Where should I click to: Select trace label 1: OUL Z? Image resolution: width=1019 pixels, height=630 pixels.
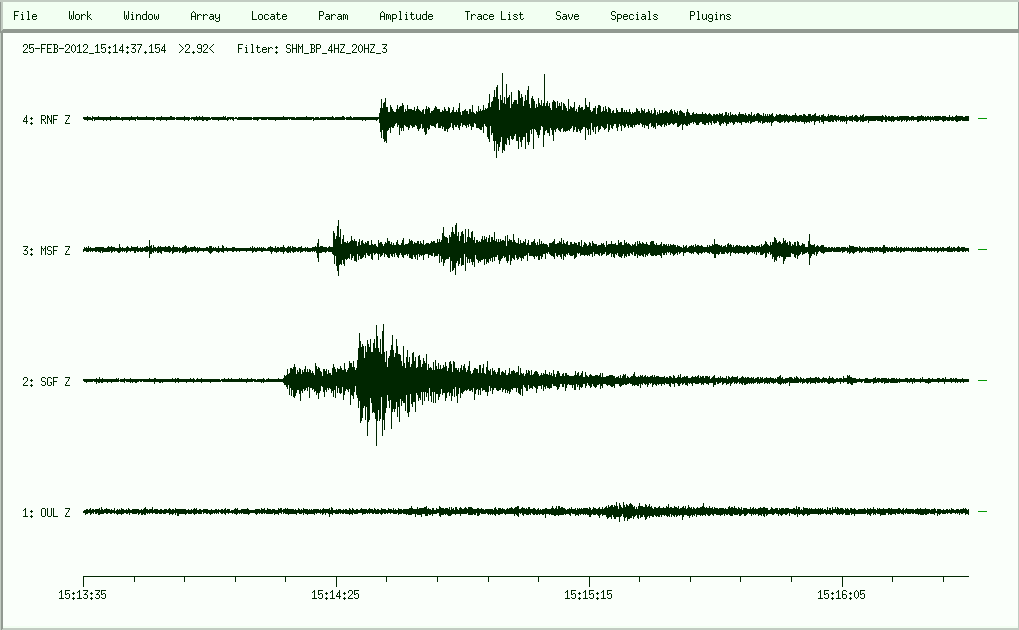point(47,513)
